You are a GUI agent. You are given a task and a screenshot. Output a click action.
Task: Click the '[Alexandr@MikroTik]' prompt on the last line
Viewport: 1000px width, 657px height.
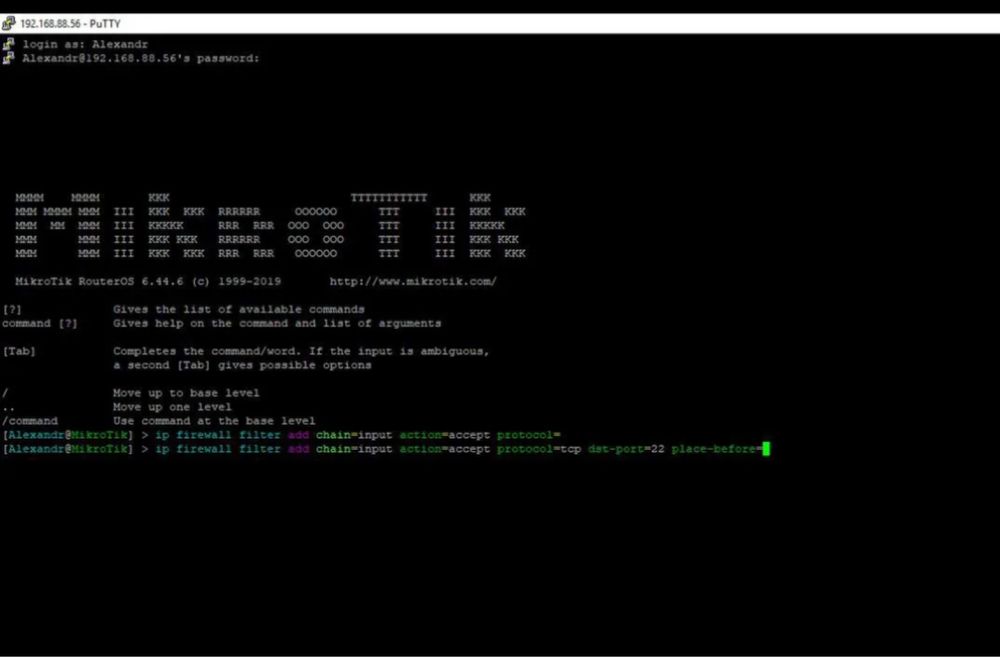point(68,449)
